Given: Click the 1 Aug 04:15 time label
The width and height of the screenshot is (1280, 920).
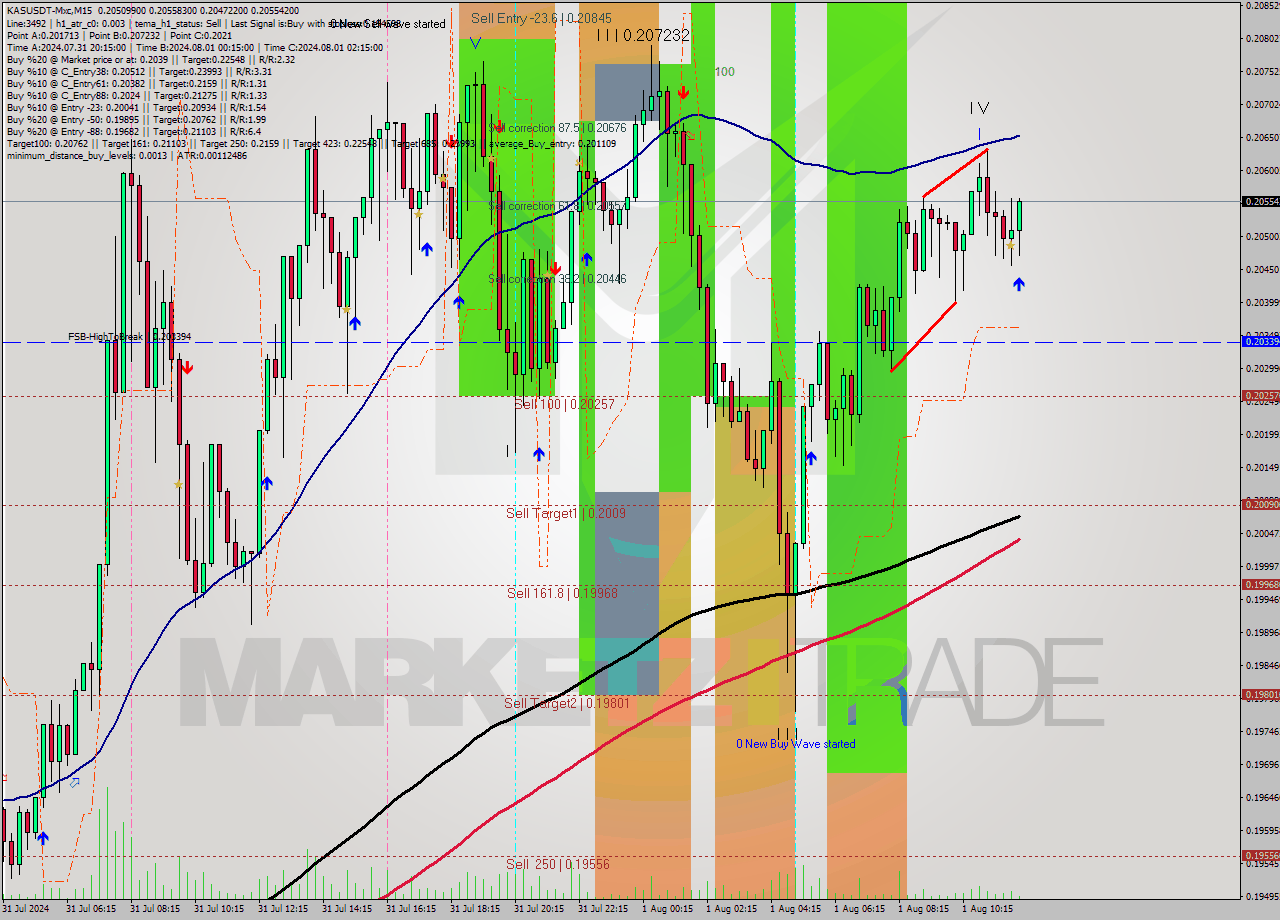Looking at the screenshot, I should pyautogui.click(x=795, y=909).
